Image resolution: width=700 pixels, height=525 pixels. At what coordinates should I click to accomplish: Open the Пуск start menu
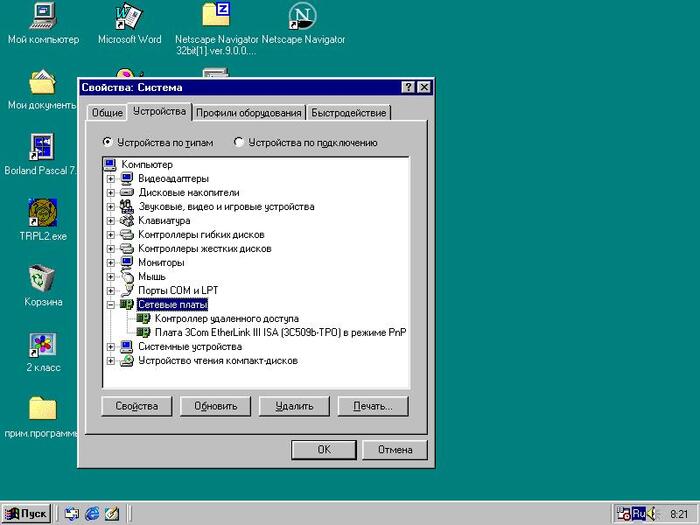pyautogui.click(x=26, y=514)
